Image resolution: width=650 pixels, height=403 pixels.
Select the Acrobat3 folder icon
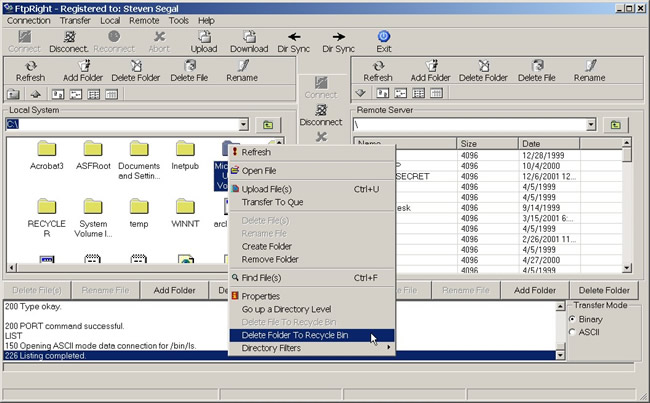point(47,149)
